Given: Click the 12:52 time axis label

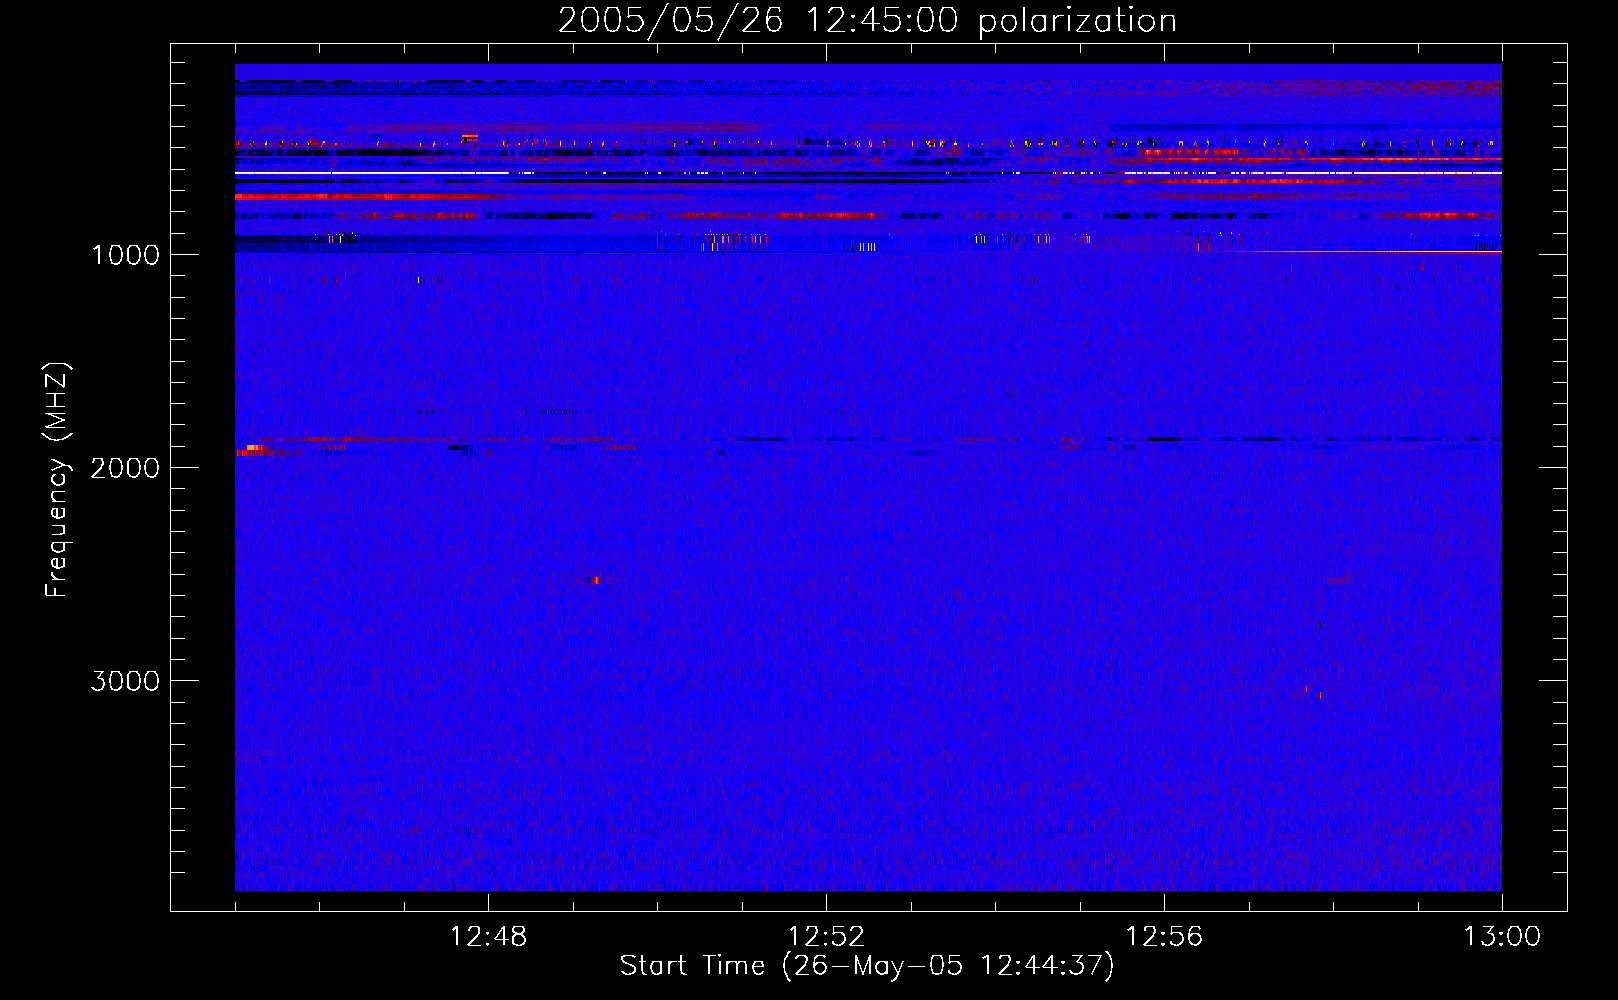Looking at the screenshot, I should click(x=826, y=937).
